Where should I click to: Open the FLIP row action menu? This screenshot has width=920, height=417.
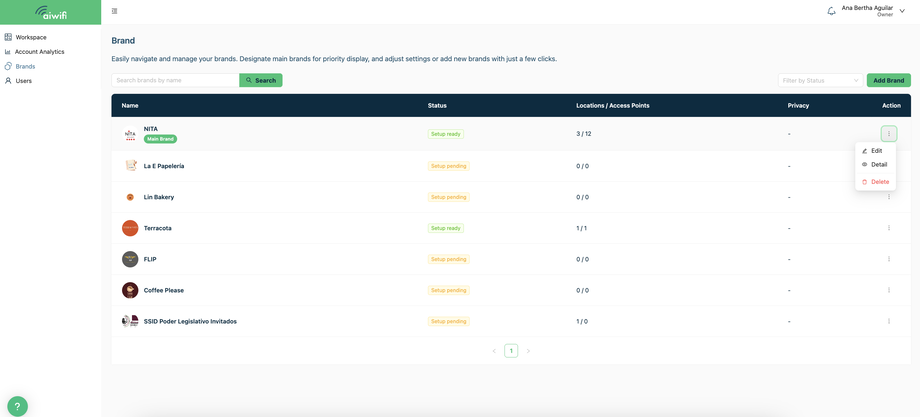click(889, 259)
